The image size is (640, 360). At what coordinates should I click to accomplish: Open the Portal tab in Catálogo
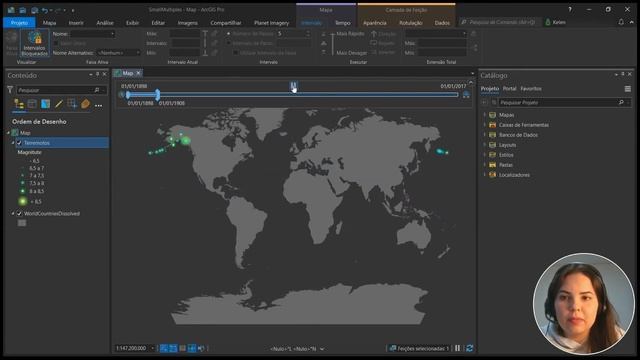(509, 89)
